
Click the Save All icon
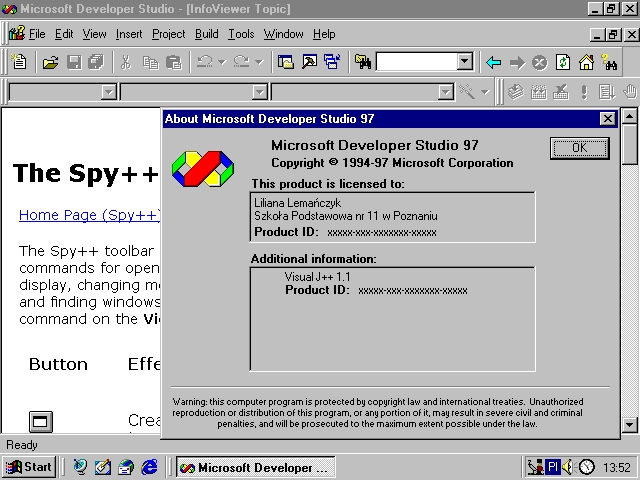point(96,62)
